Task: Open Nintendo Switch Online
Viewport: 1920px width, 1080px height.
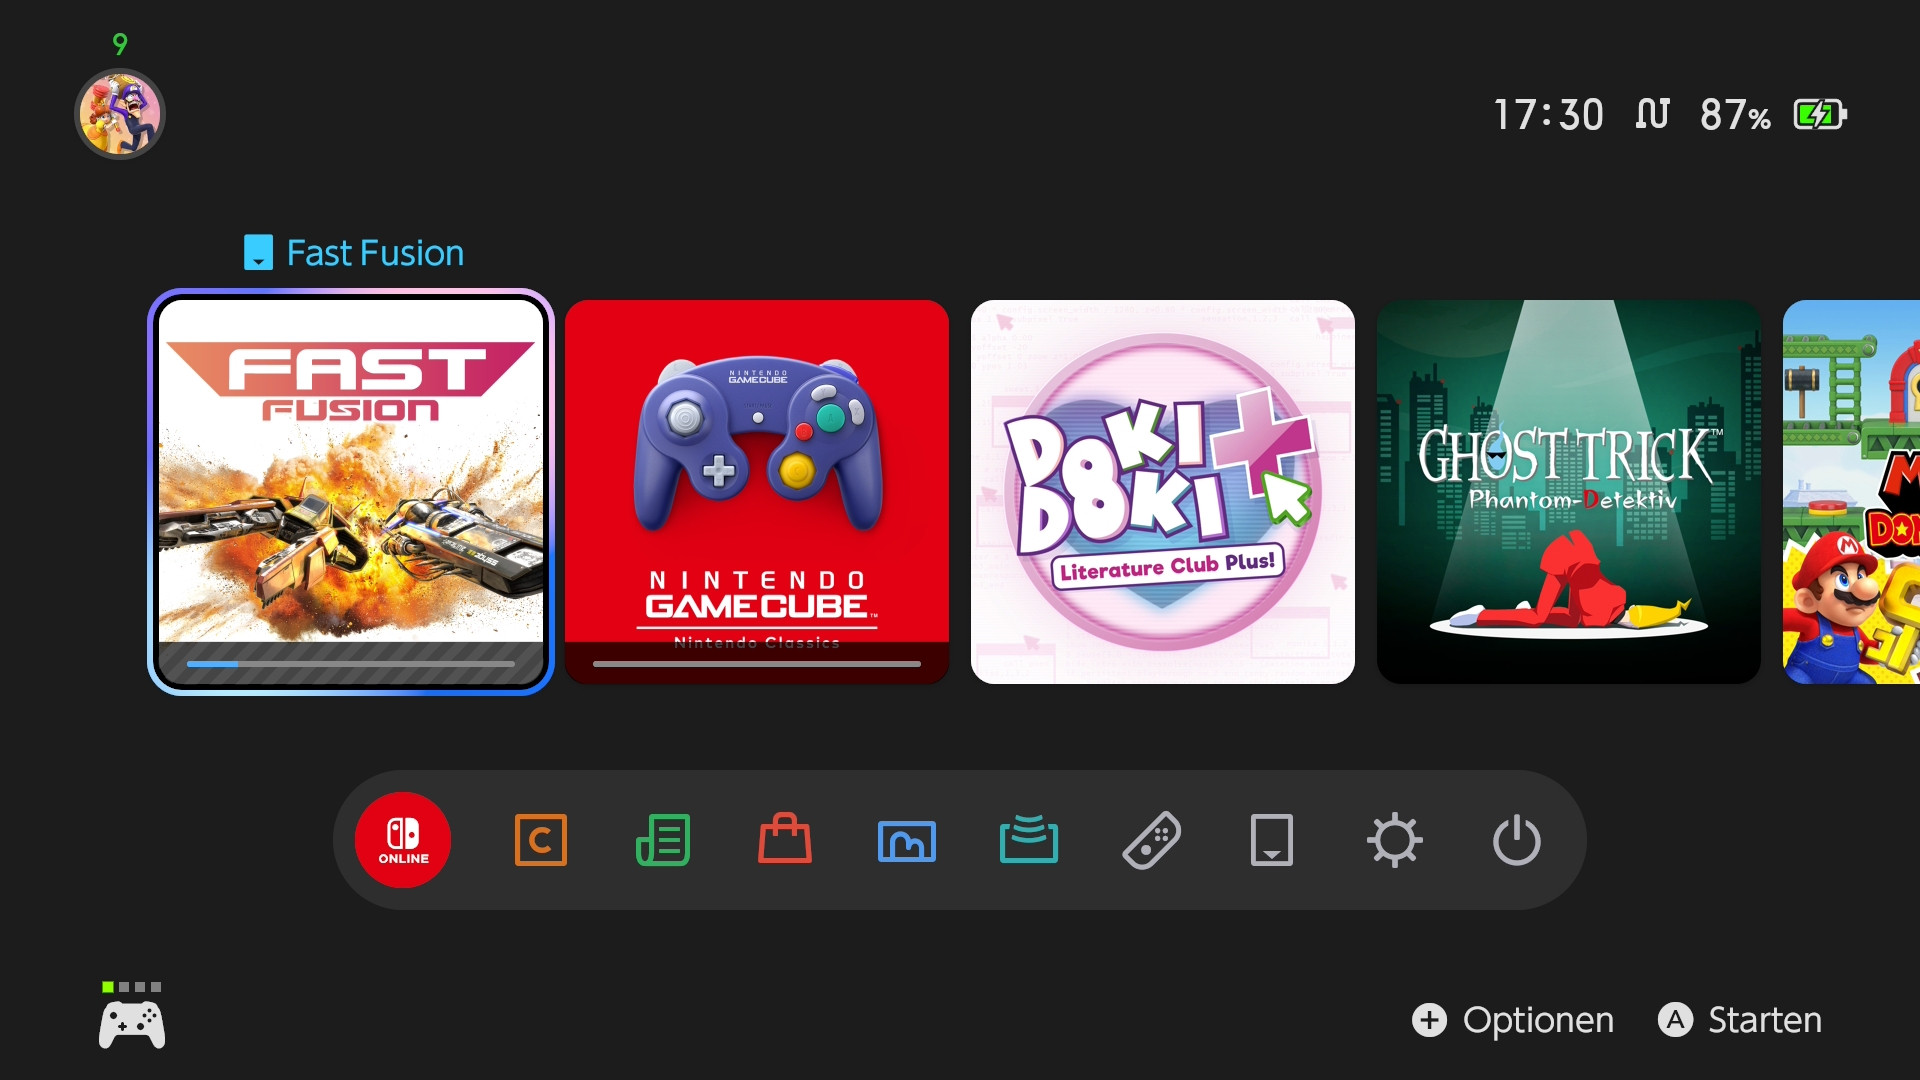Action: pos(403,840)
